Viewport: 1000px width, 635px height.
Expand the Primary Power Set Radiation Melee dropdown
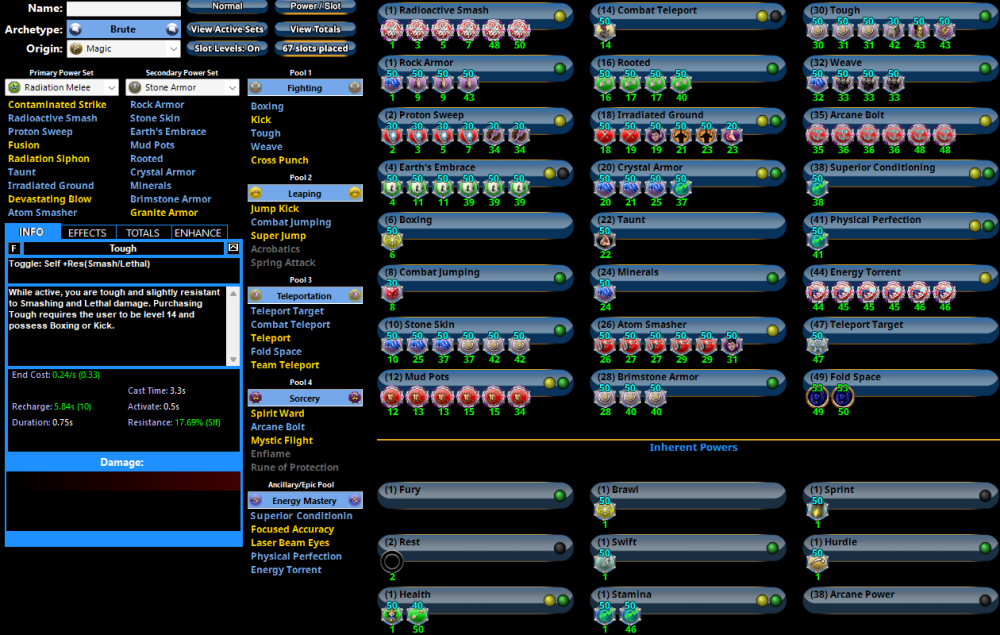(62, 88)
